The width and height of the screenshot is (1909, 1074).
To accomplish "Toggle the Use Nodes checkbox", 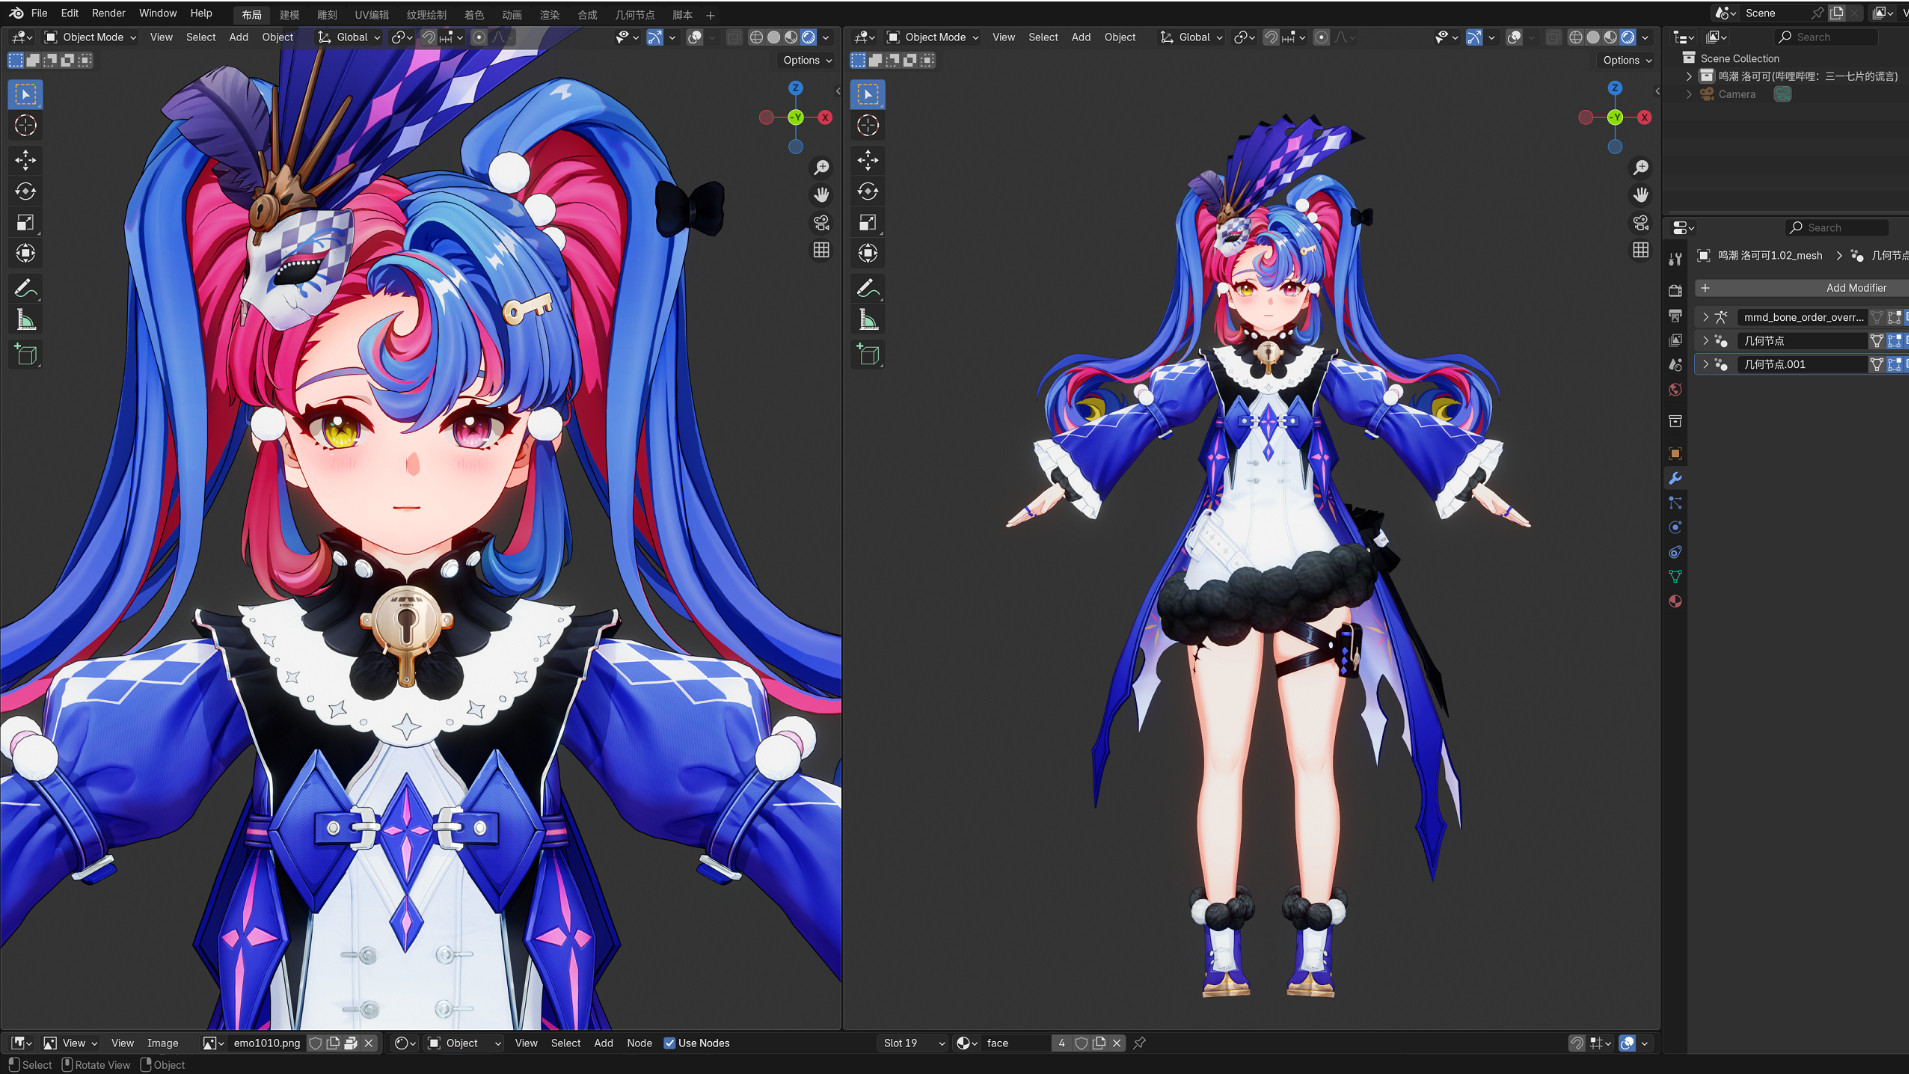I will (x=670, y=1043).
